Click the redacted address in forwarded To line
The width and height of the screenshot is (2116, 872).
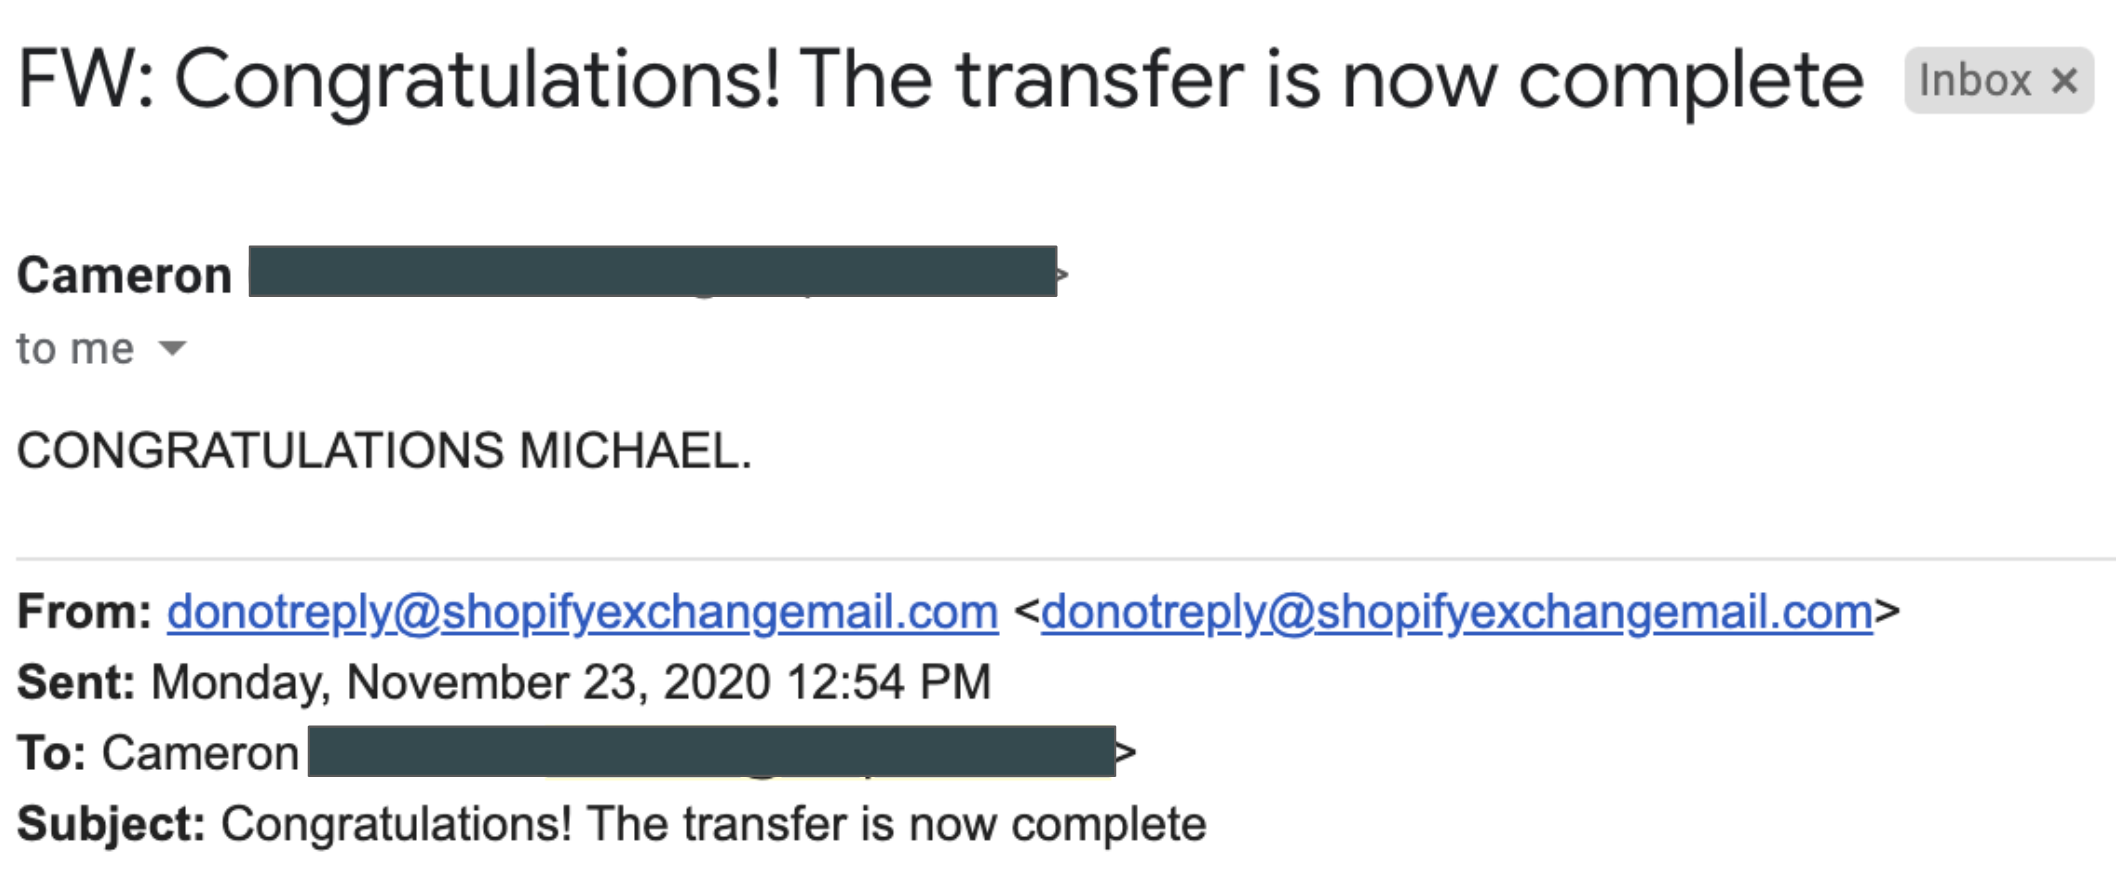pyautogui.click(x=712, y=751)
